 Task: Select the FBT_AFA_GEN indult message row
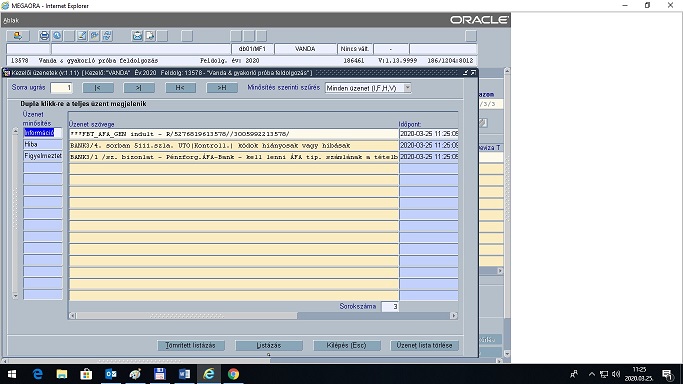(x=233, y=134)
